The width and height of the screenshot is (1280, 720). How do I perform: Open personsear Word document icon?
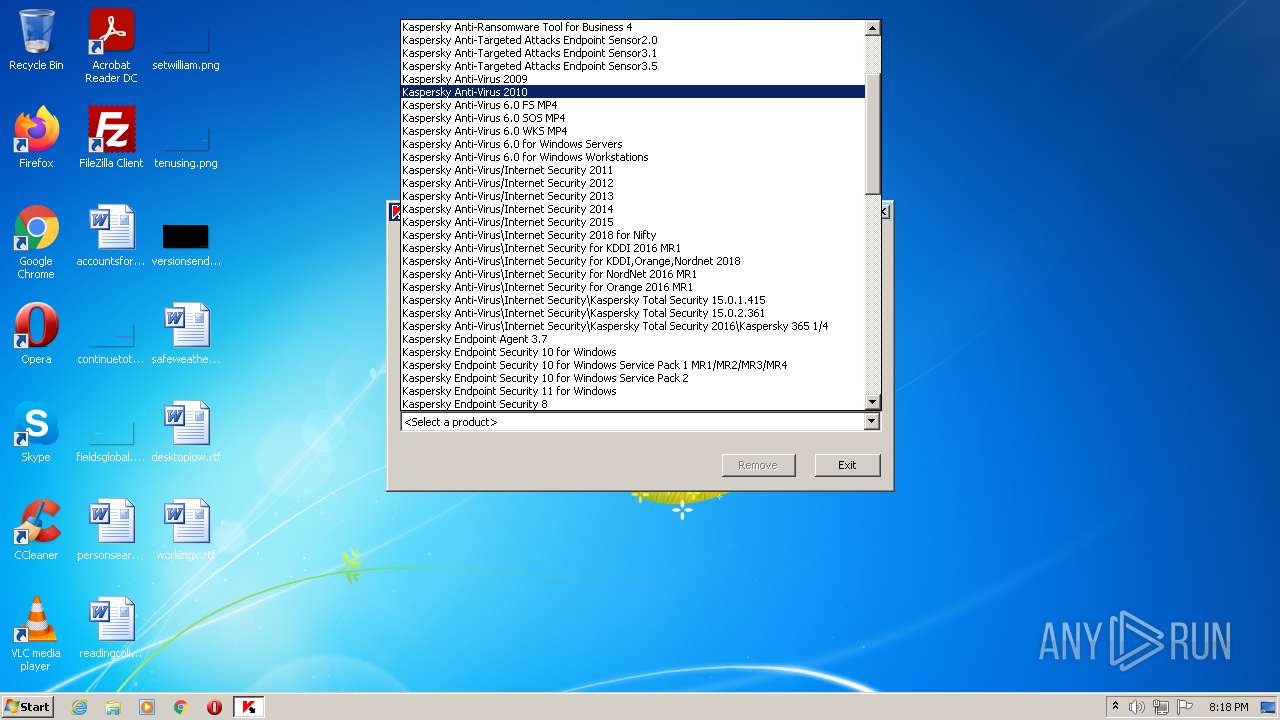pyautogui.click(x=111, y=530)
